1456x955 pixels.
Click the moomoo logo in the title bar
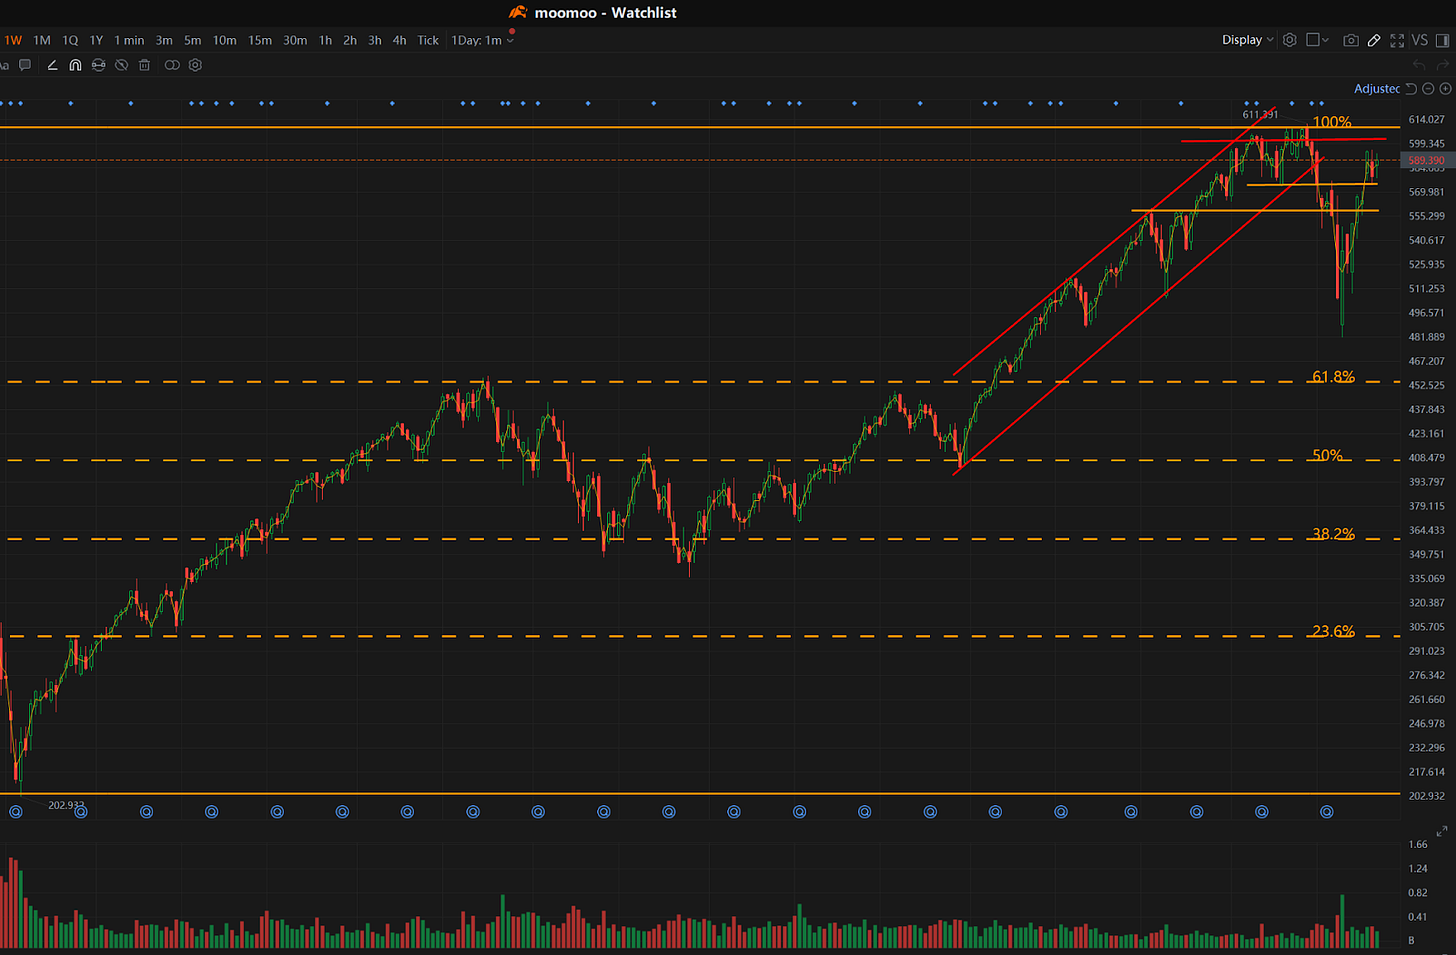tap(518, 12)
